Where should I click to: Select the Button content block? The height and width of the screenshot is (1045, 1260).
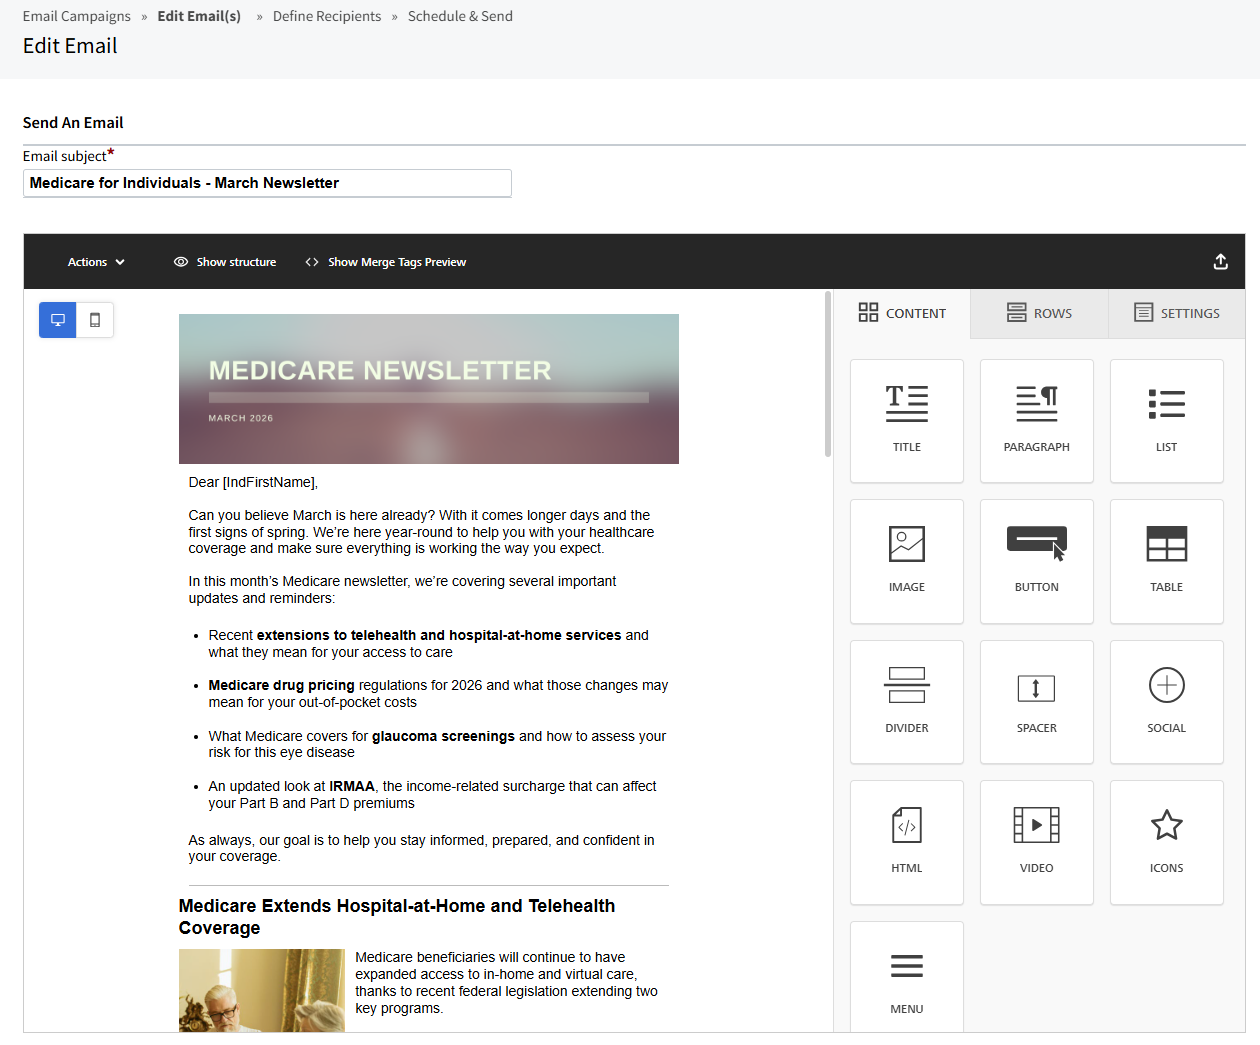(x=1036, y=561)
